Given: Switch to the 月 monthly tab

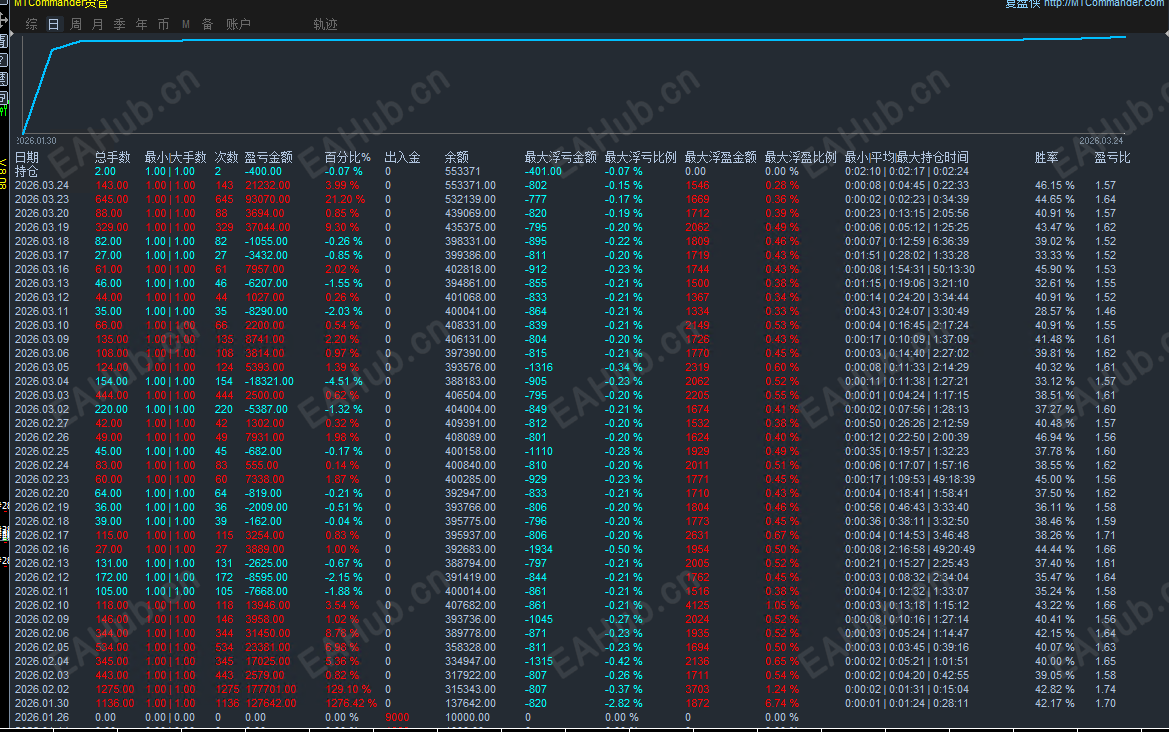Looking at the screenshot, I should [x=98, y=25].
